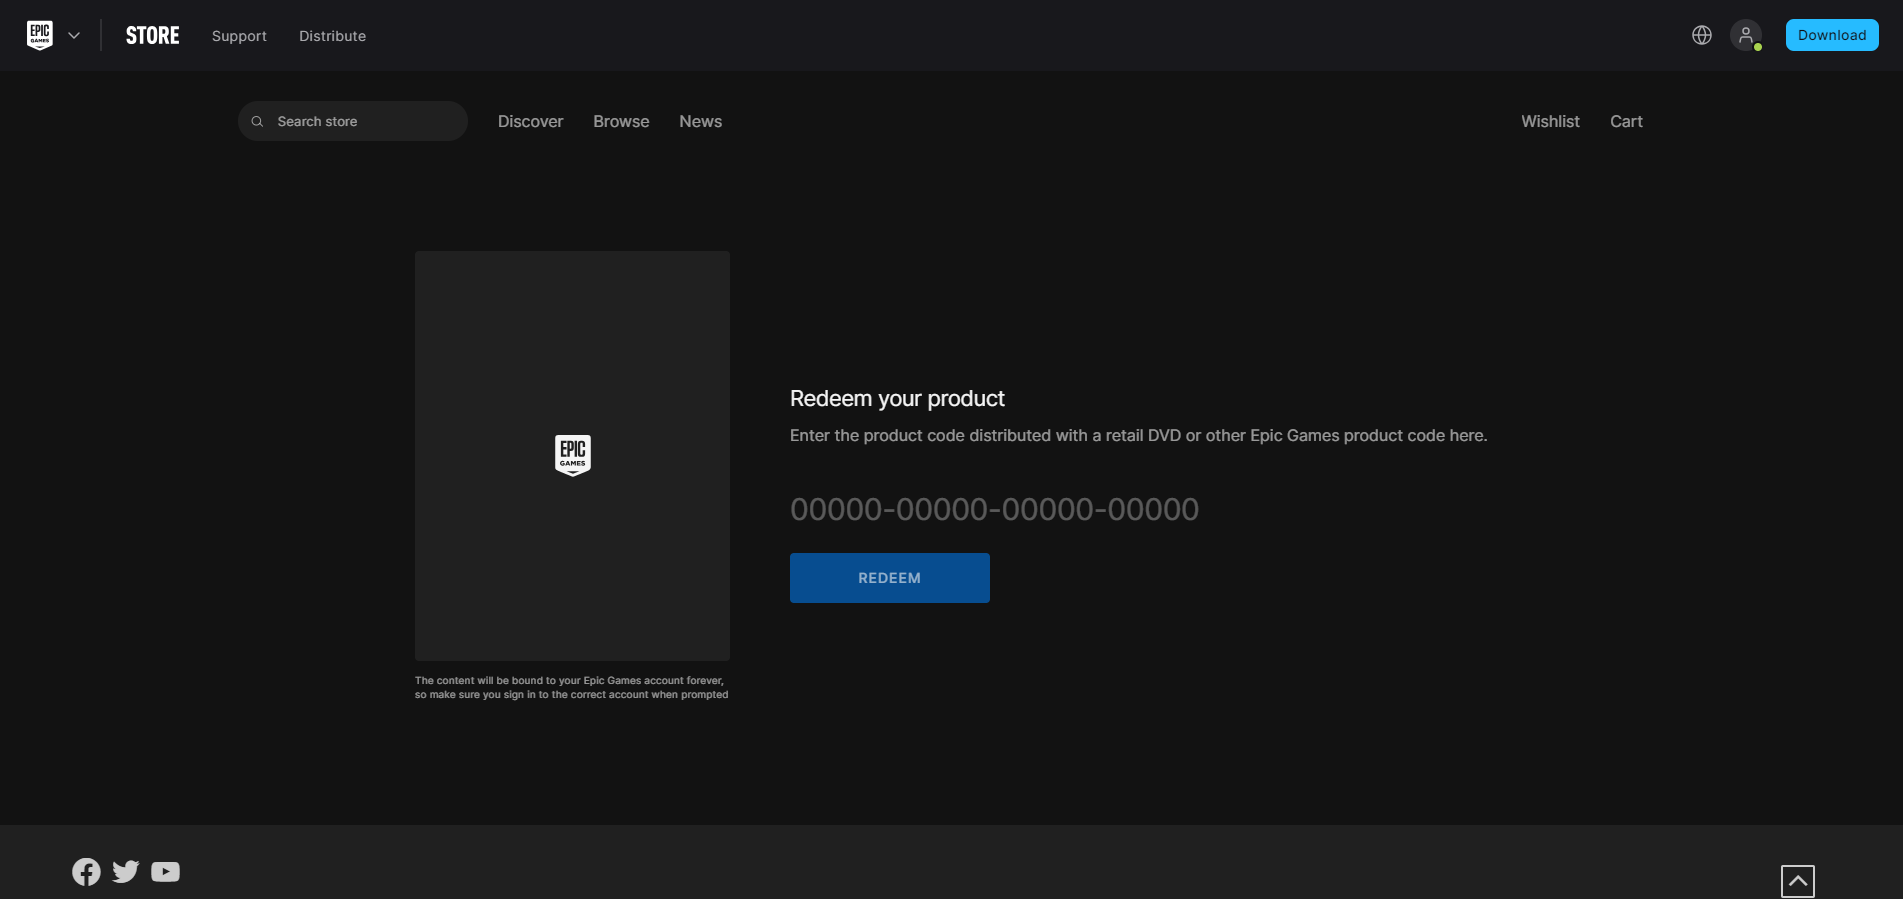Click the Download button
Image resolution: width=1903 pixels, height=899 pixels.
pos(1832,35)
